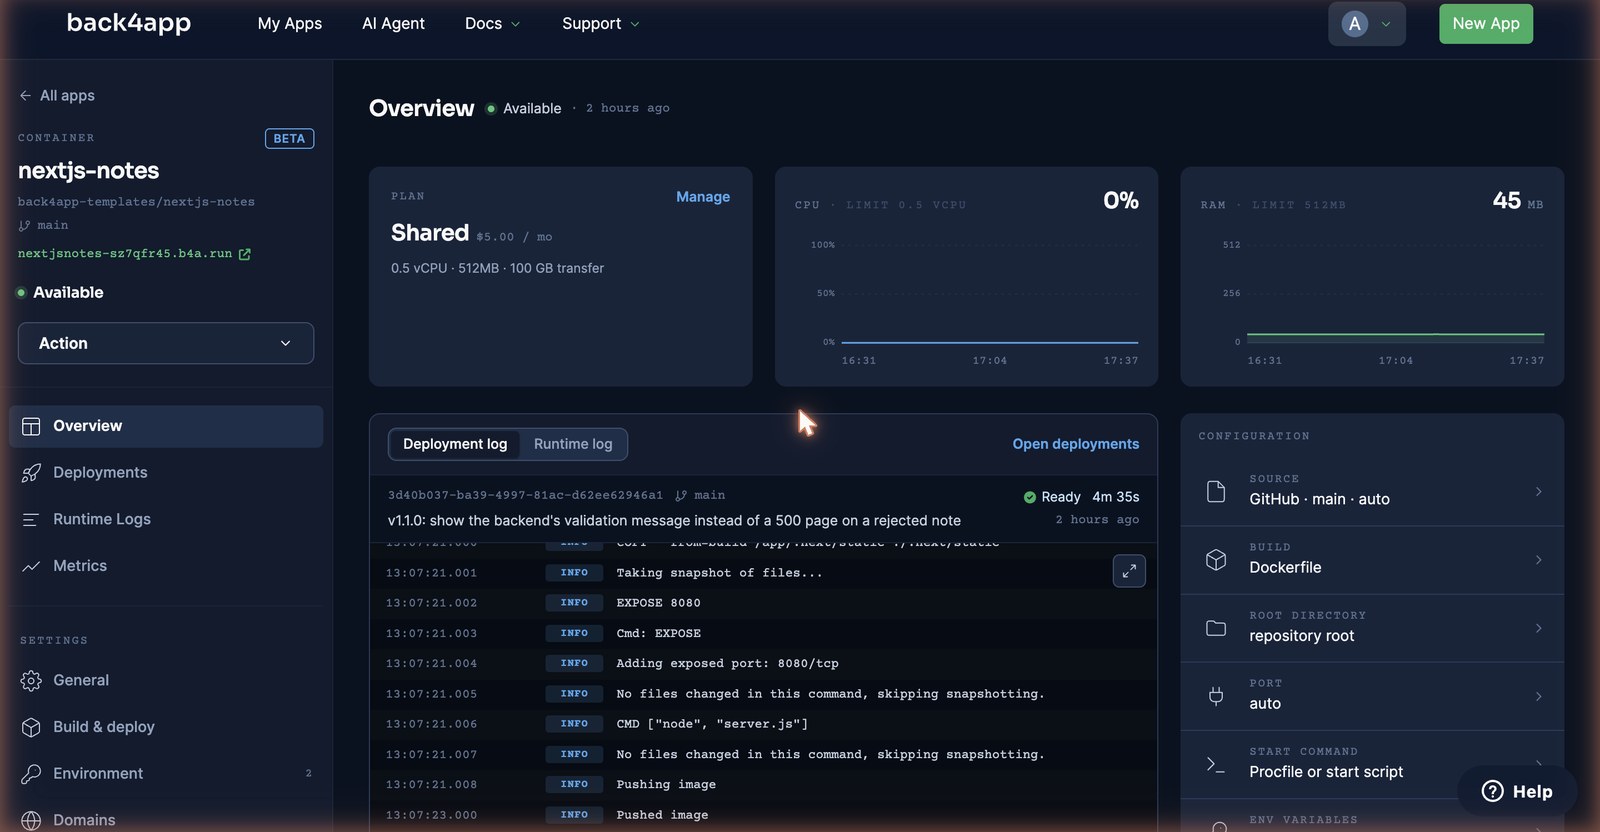The height and width of the screenshot is (832, 1600).
Task: Click the Build cube icon in Configuration
Action: tap(1216, 560)
